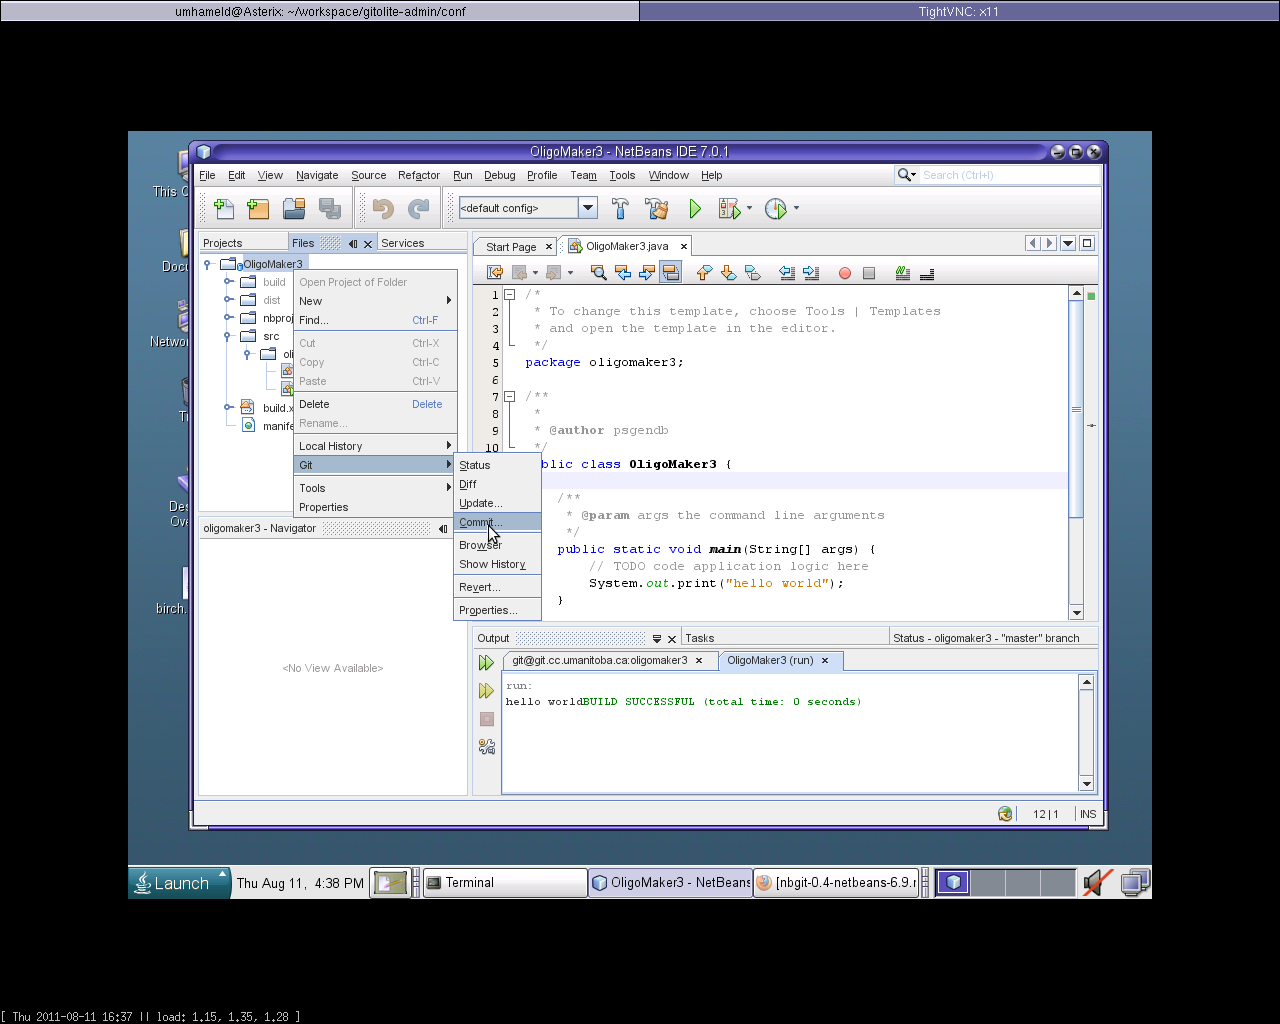Click the Comment icon in the editor toolbar

tap(903, 272)
